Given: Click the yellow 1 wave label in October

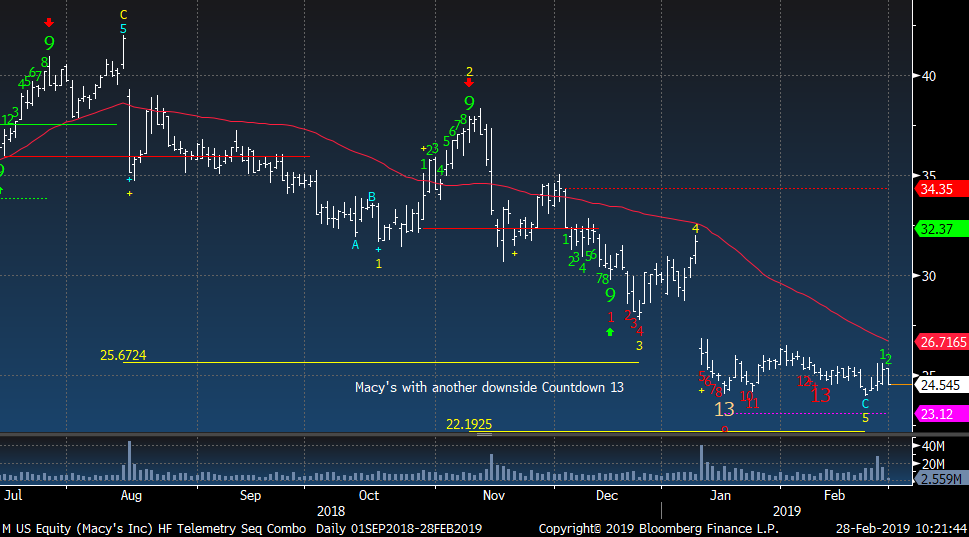Looking at the screenshot, I should click(379, 264).
